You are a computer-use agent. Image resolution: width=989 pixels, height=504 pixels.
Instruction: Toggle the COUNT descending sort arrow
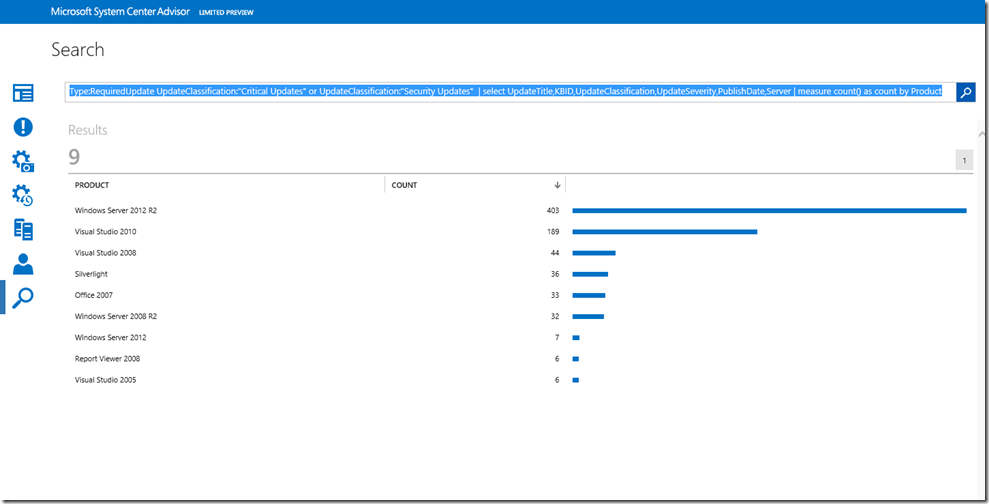[x=557, y=185]
